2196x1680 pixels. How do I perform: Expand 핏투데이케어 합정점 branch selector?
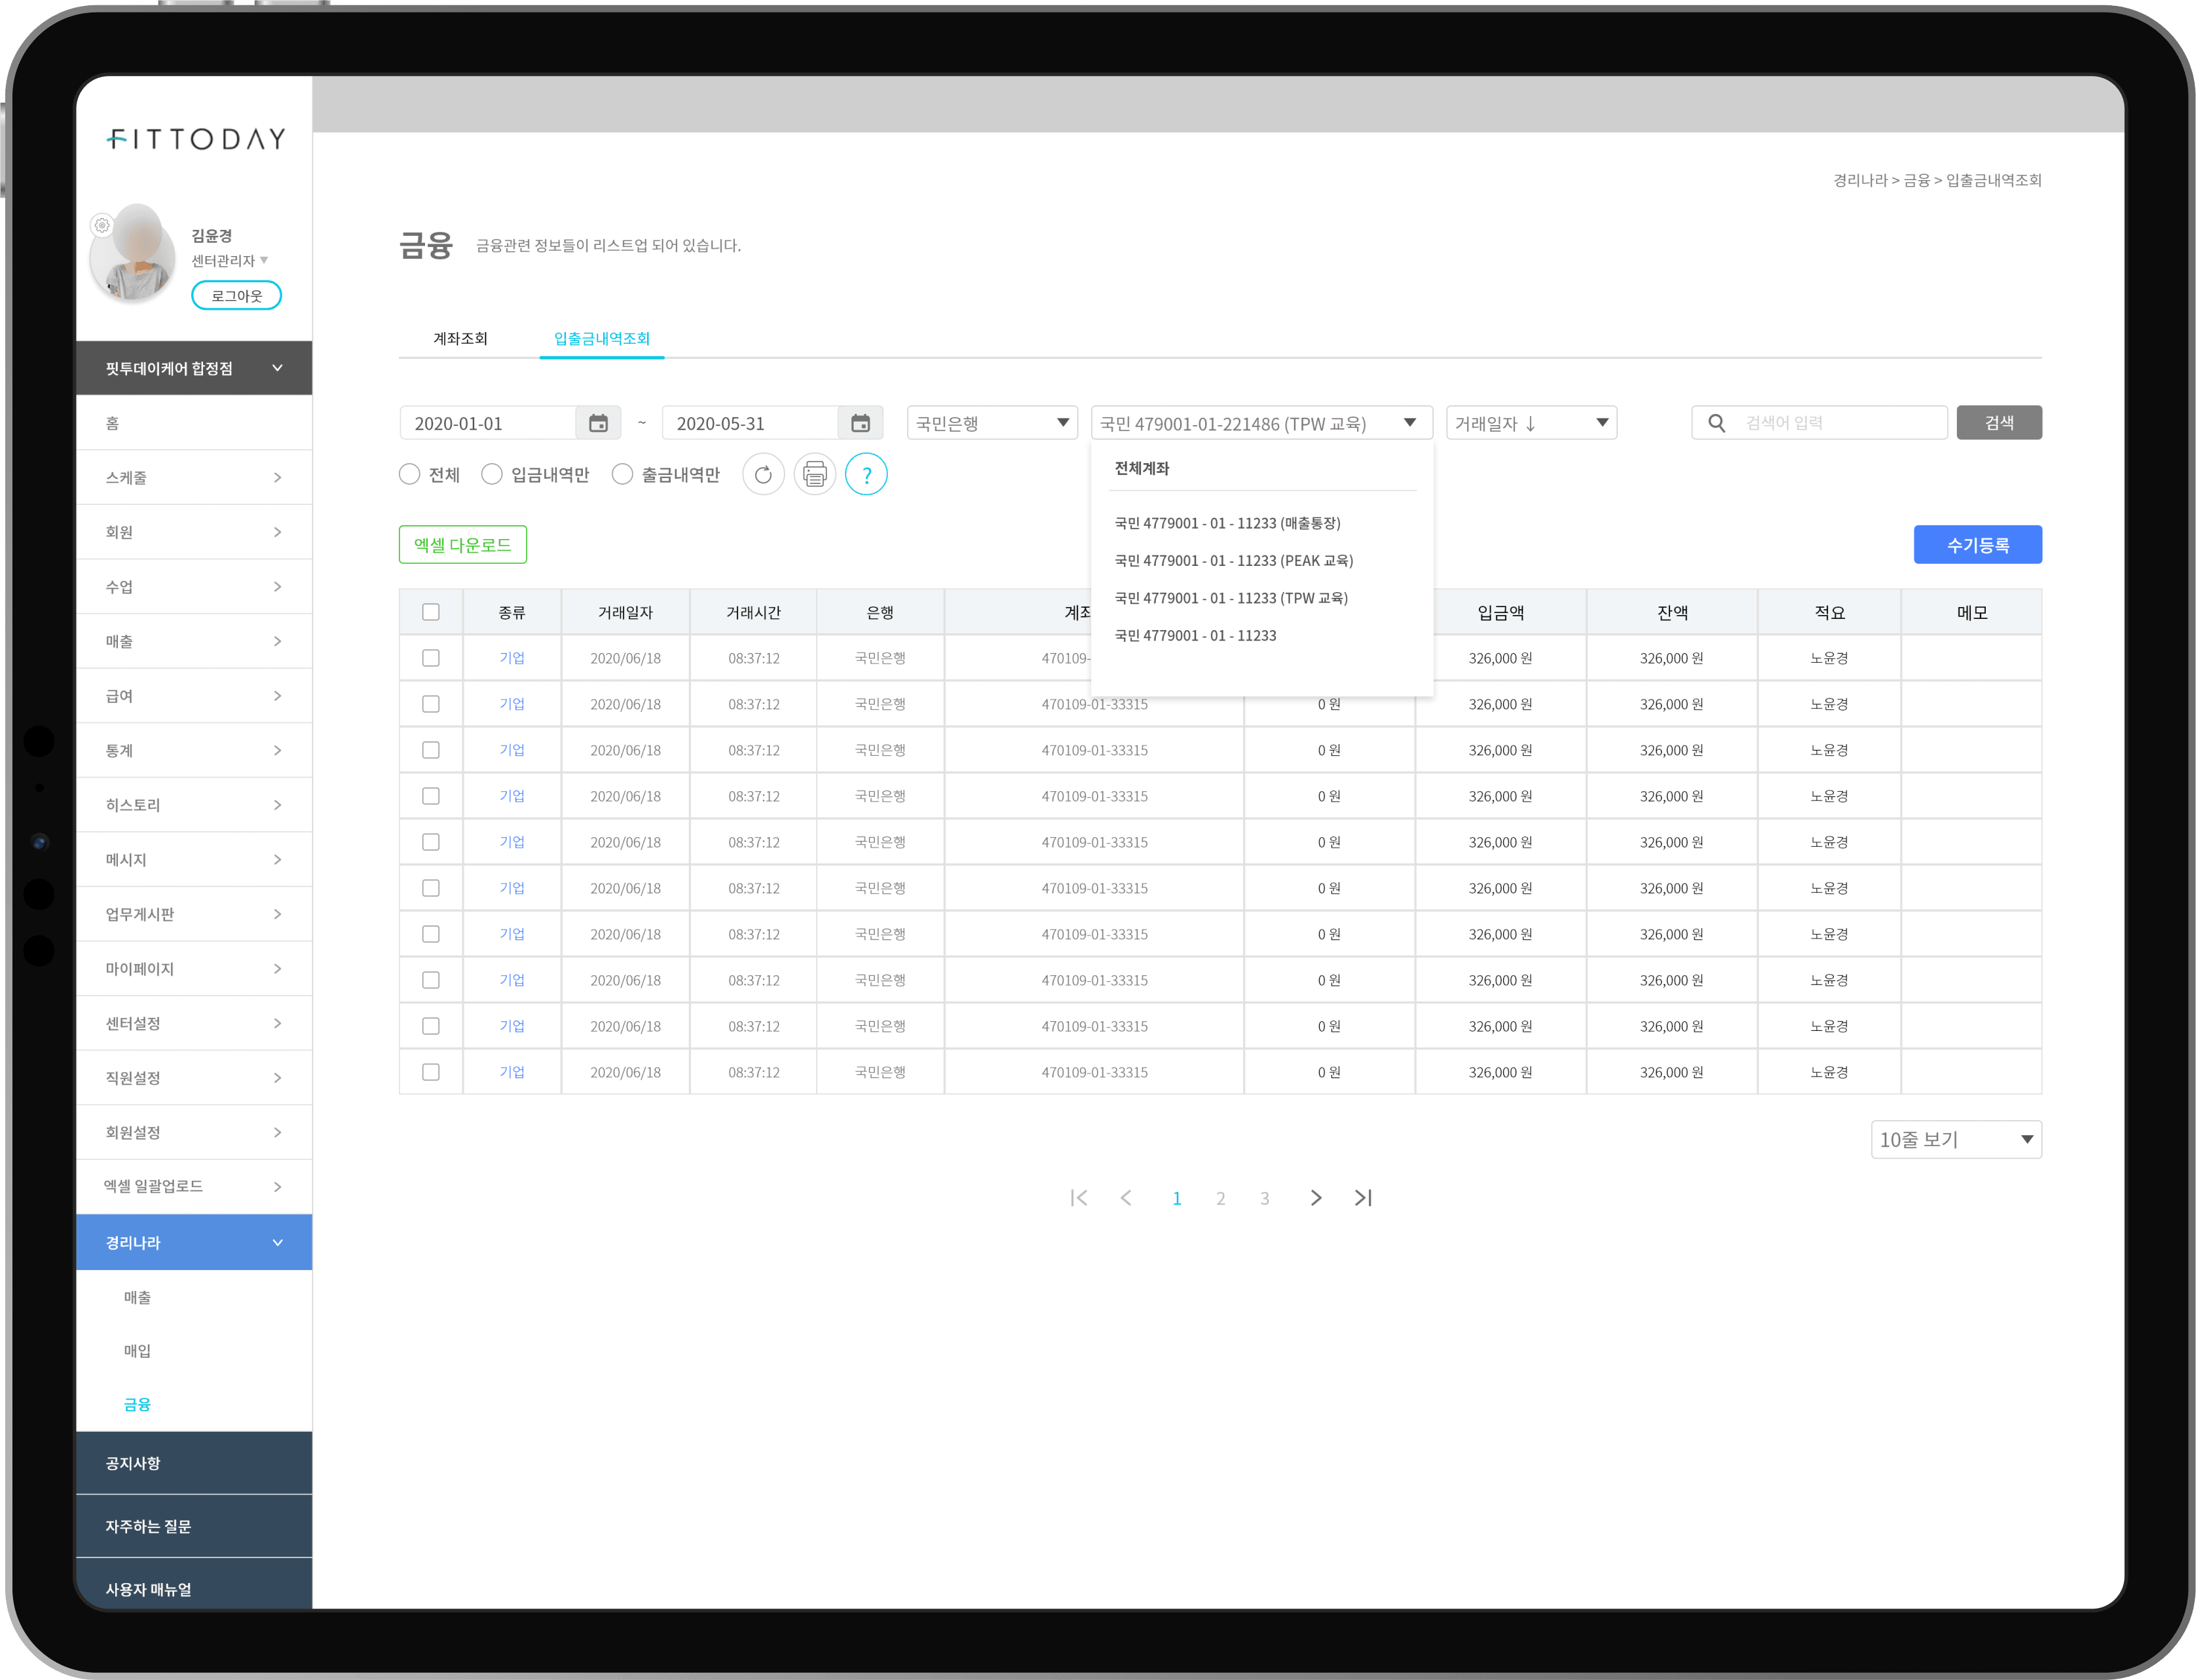pyautogui.click(x=194, y=368)
